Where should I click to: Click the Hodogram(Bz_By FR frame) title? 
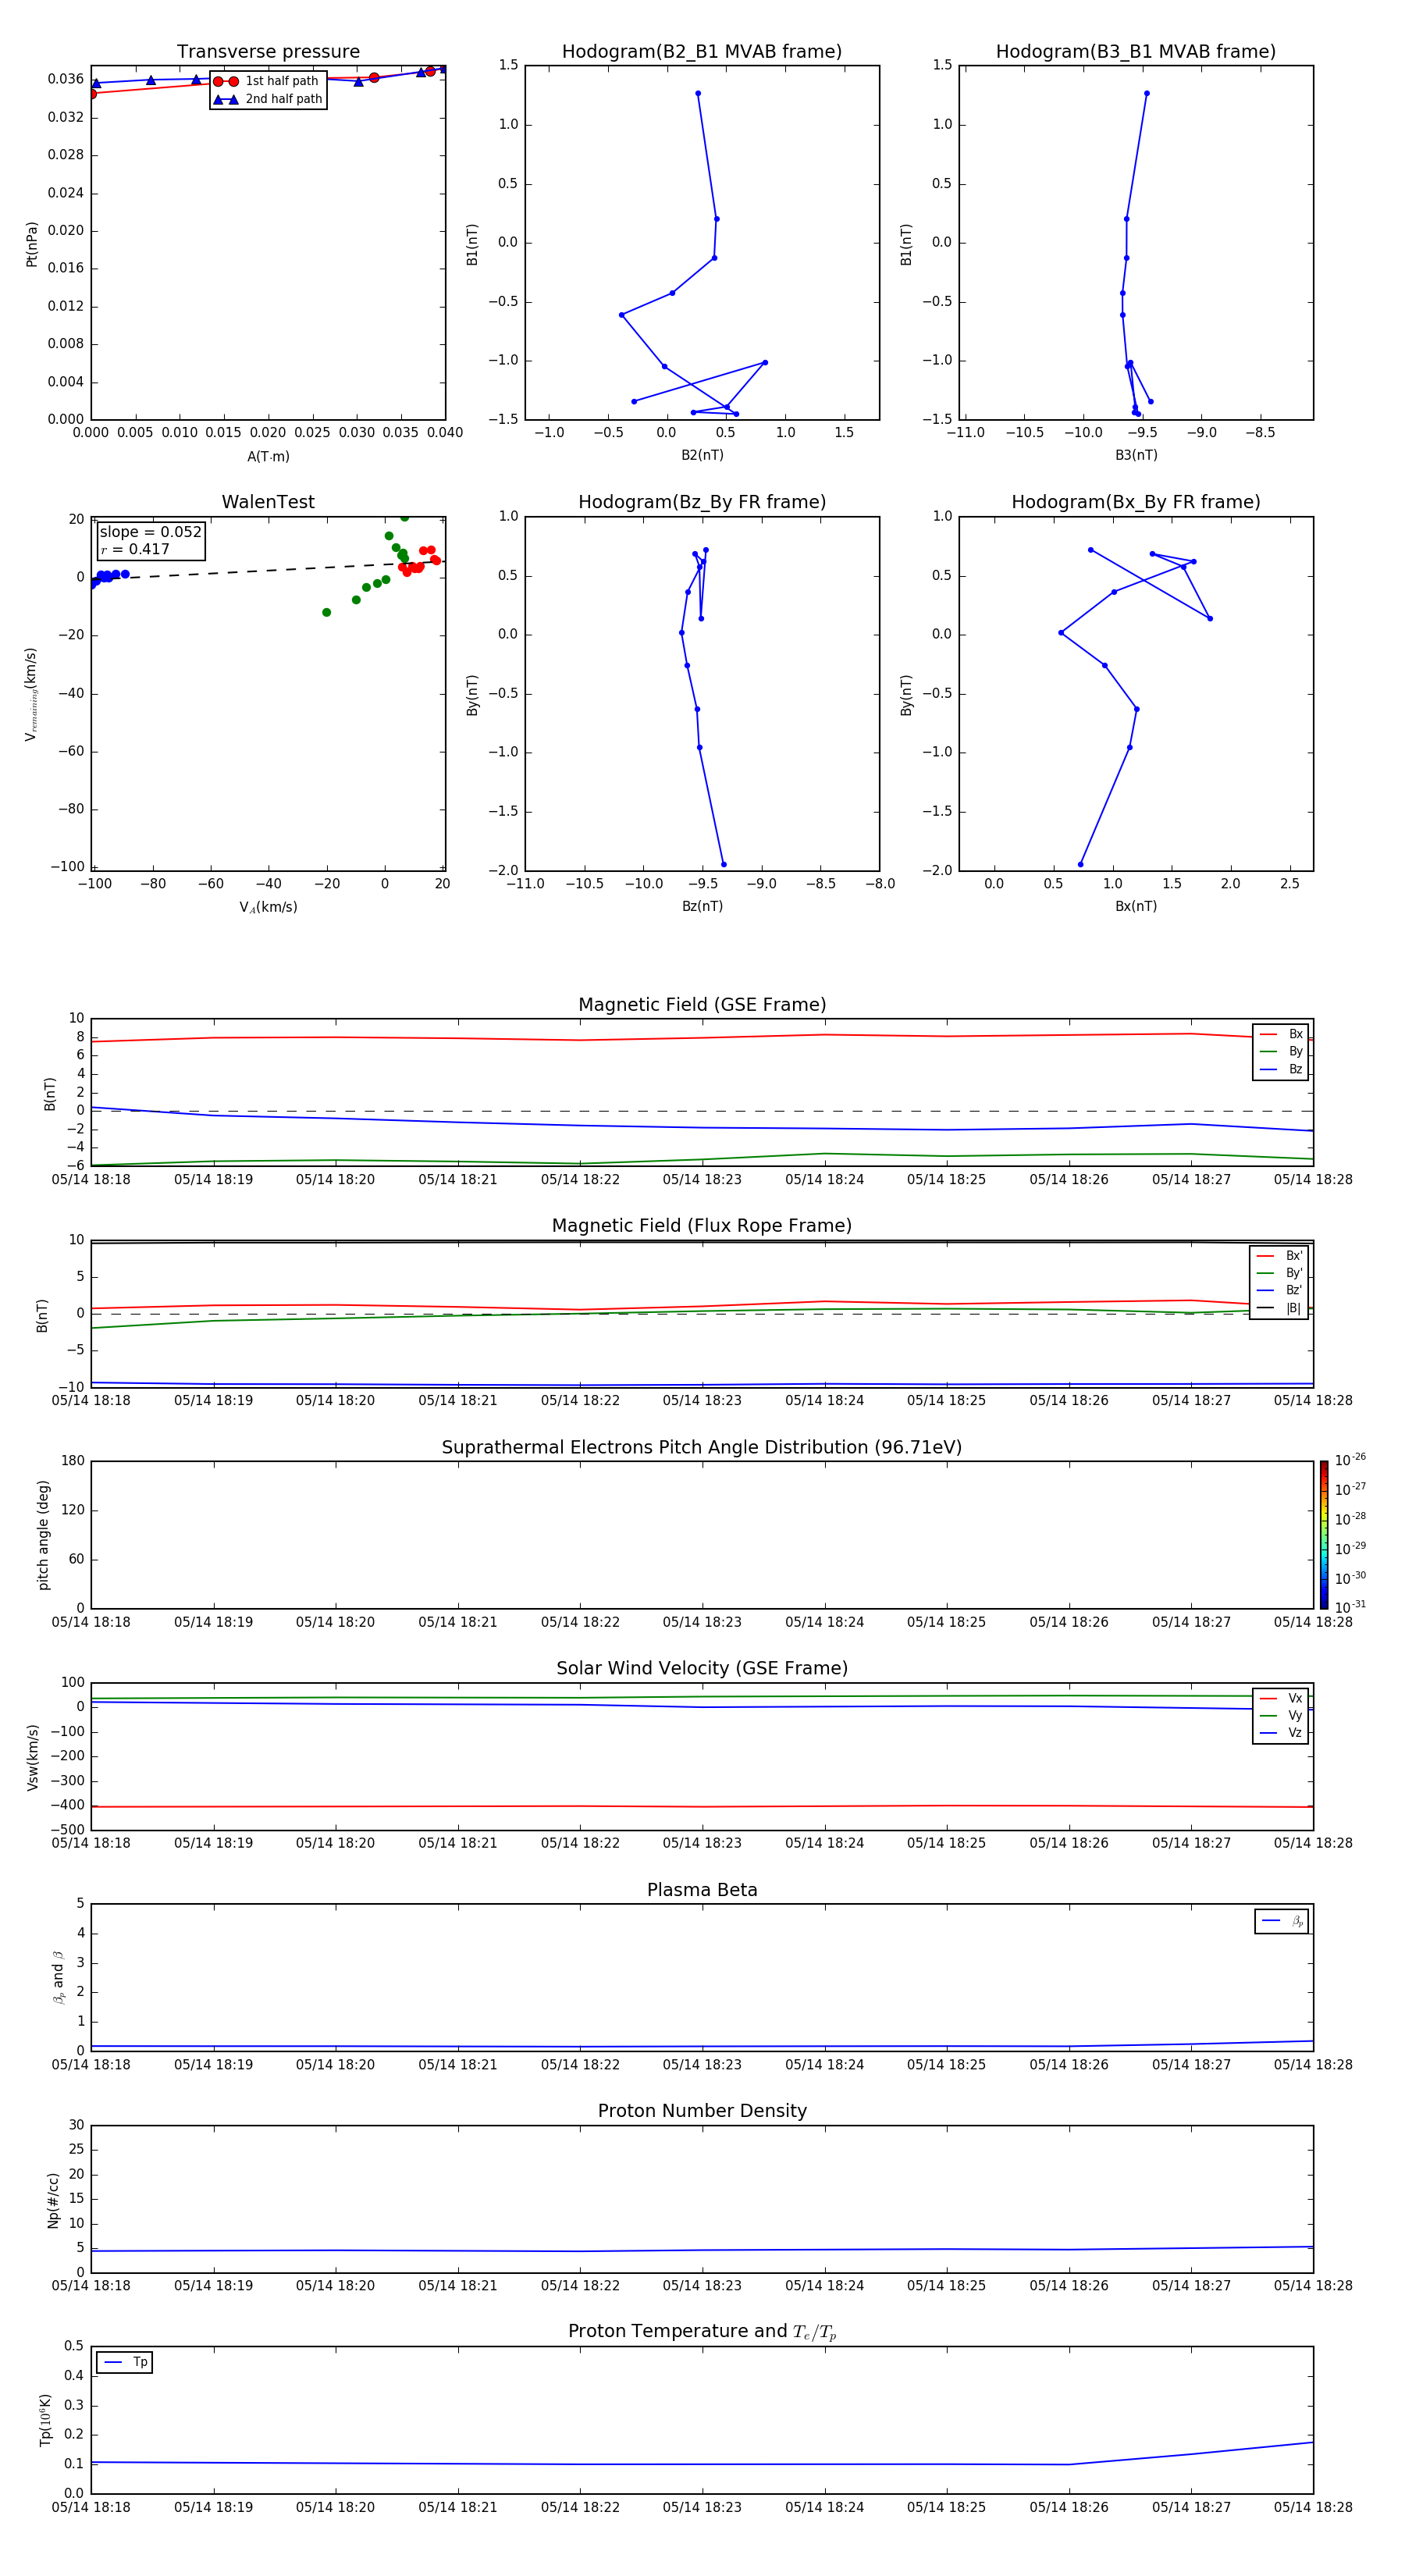[x=701, y=502]
